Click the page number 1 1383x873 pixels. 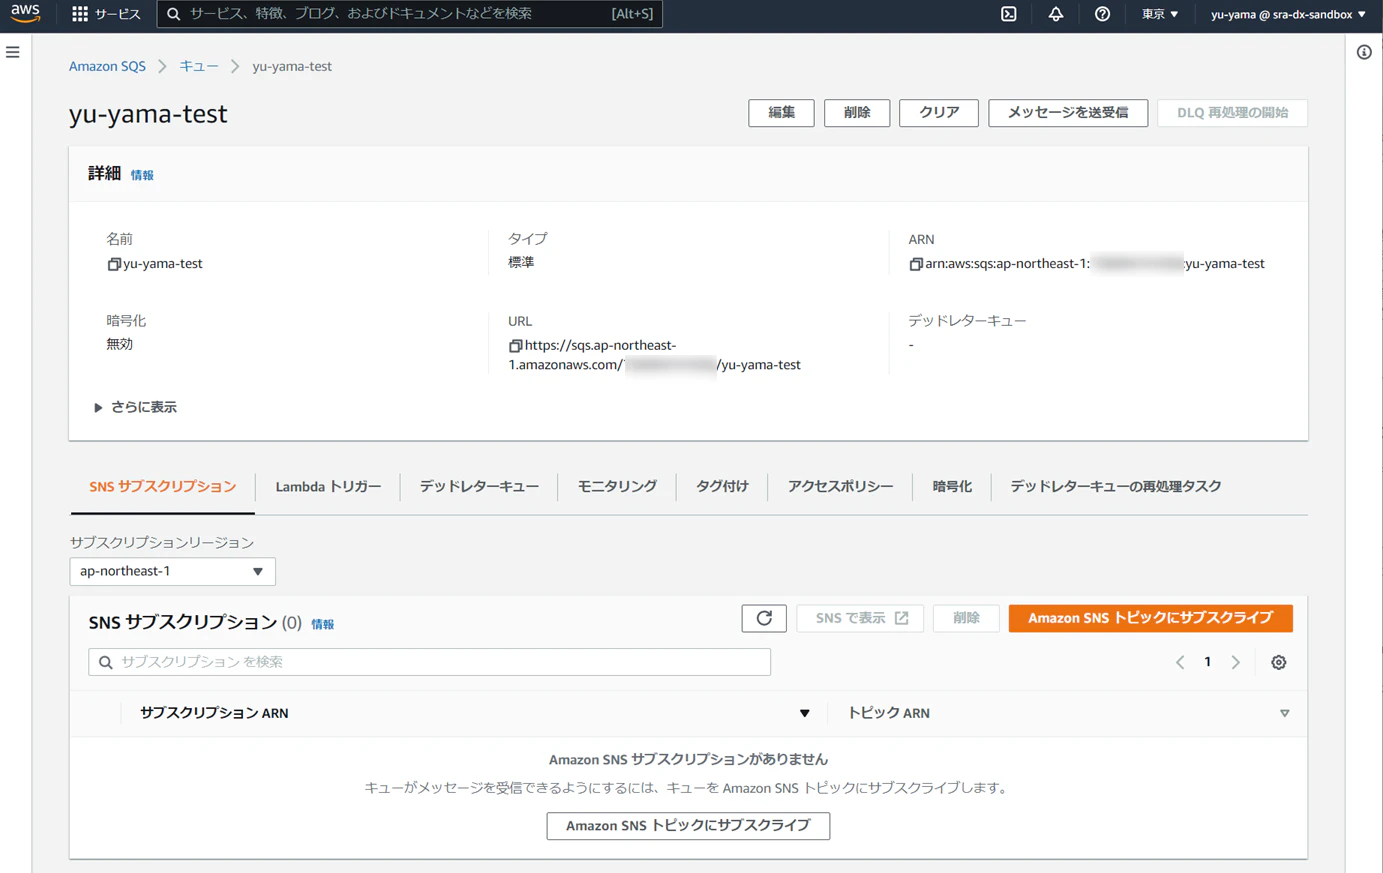click(x=1208, y=662)
